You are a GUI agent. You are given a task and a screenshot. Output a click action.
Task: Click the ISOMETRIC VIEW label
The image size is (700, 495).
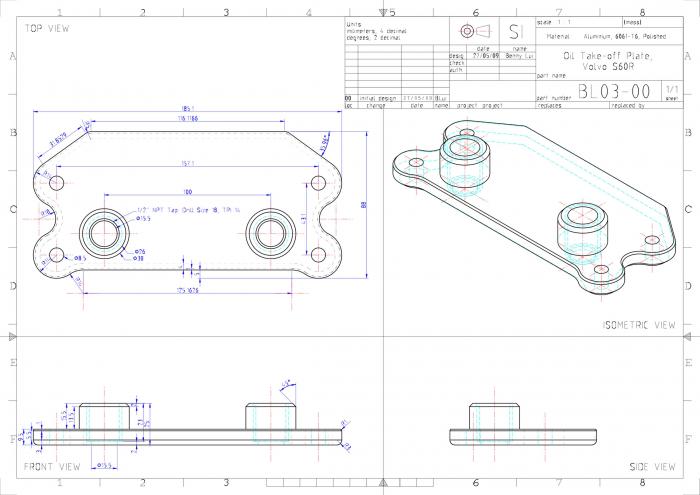[x=639, y=325]
